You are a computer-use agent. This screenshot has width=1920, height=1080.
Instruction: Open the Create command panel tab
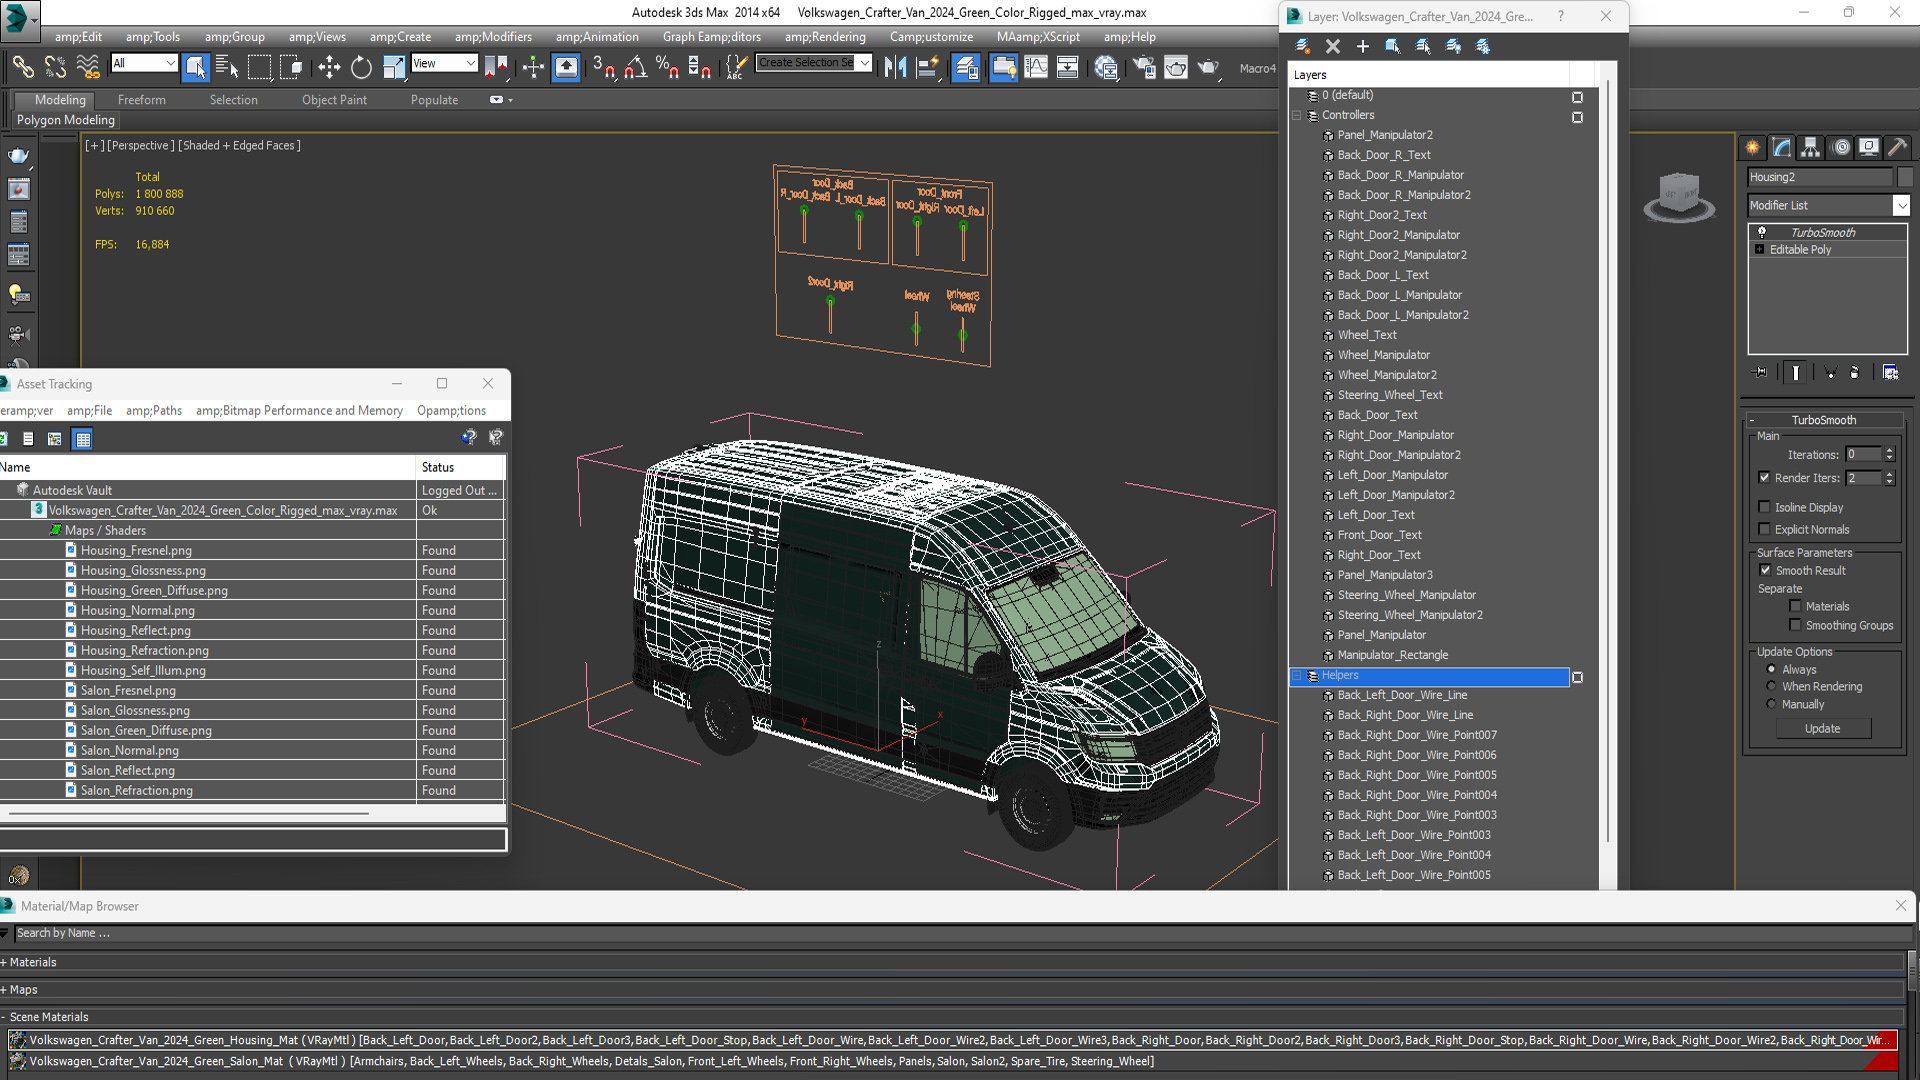(1753, 147)
